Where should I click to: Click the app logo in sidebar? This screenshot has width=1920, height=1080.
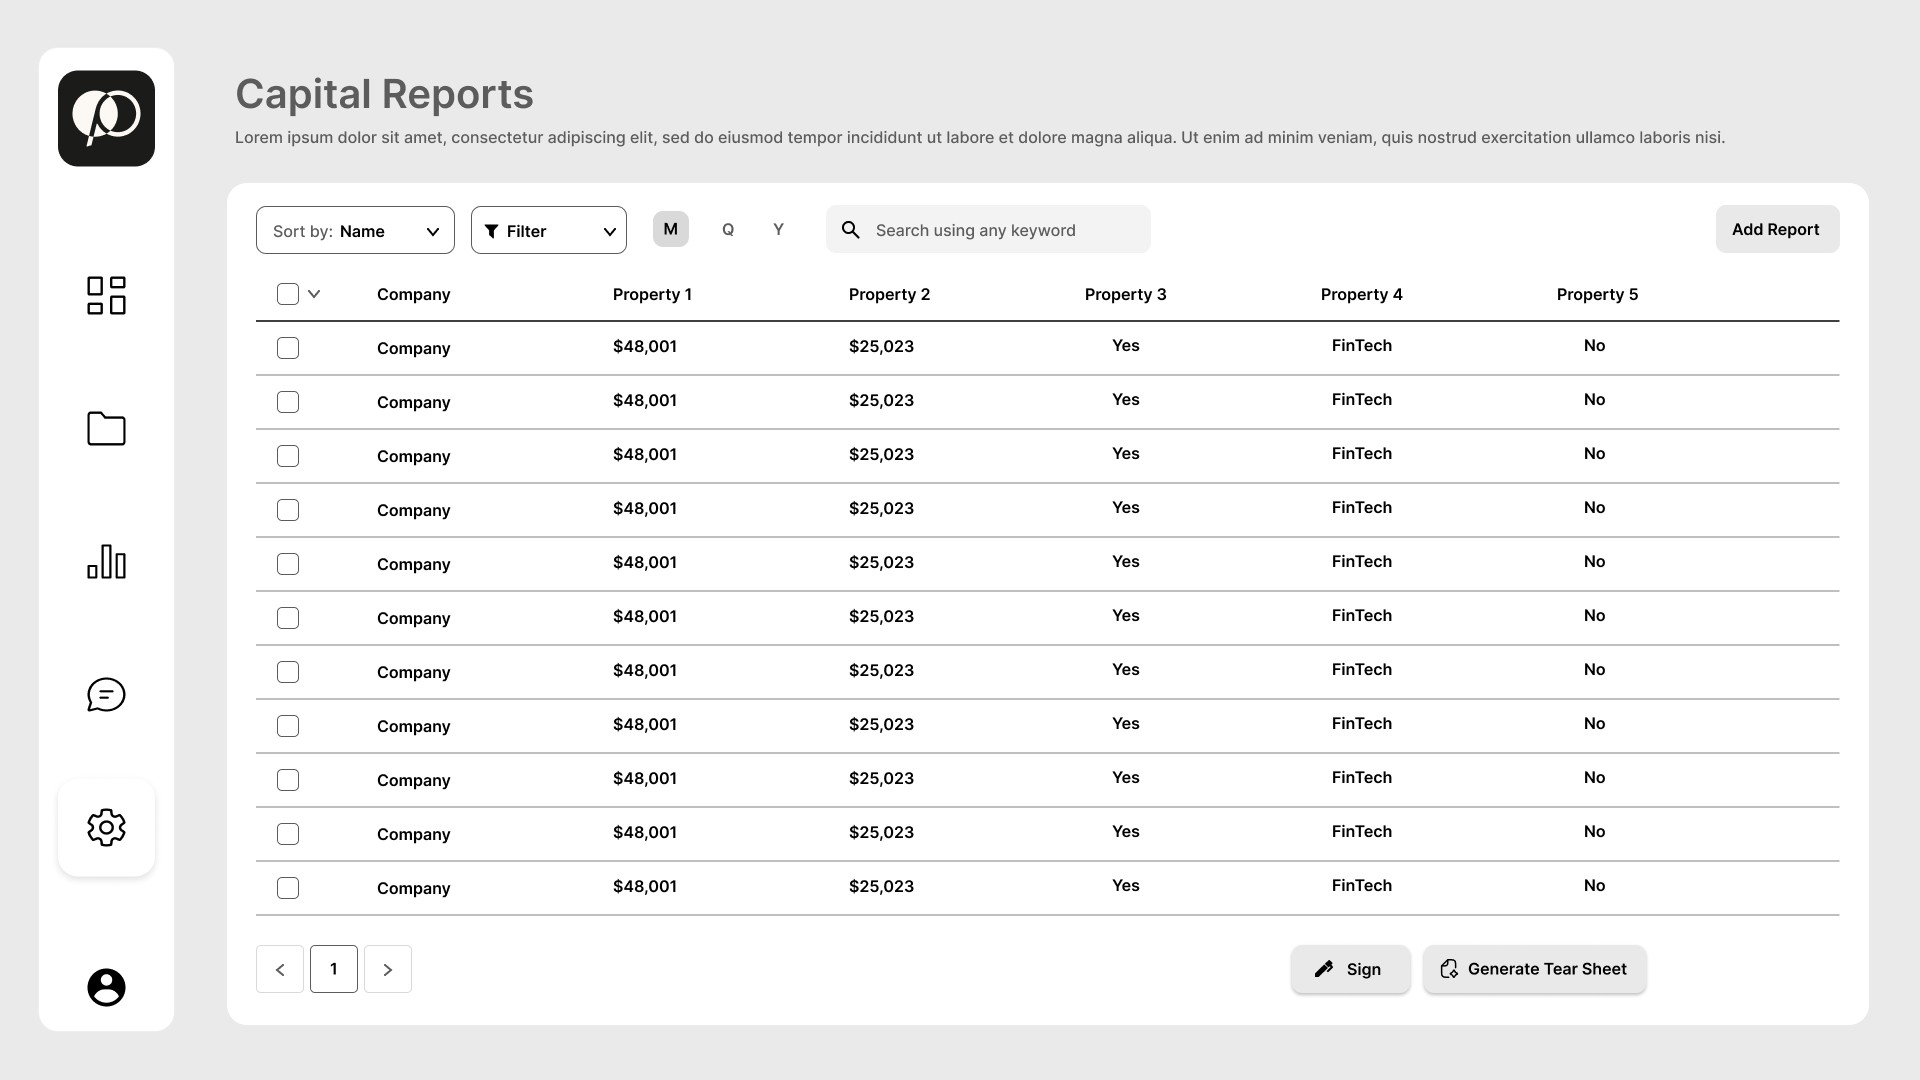(x=106, y=118)
